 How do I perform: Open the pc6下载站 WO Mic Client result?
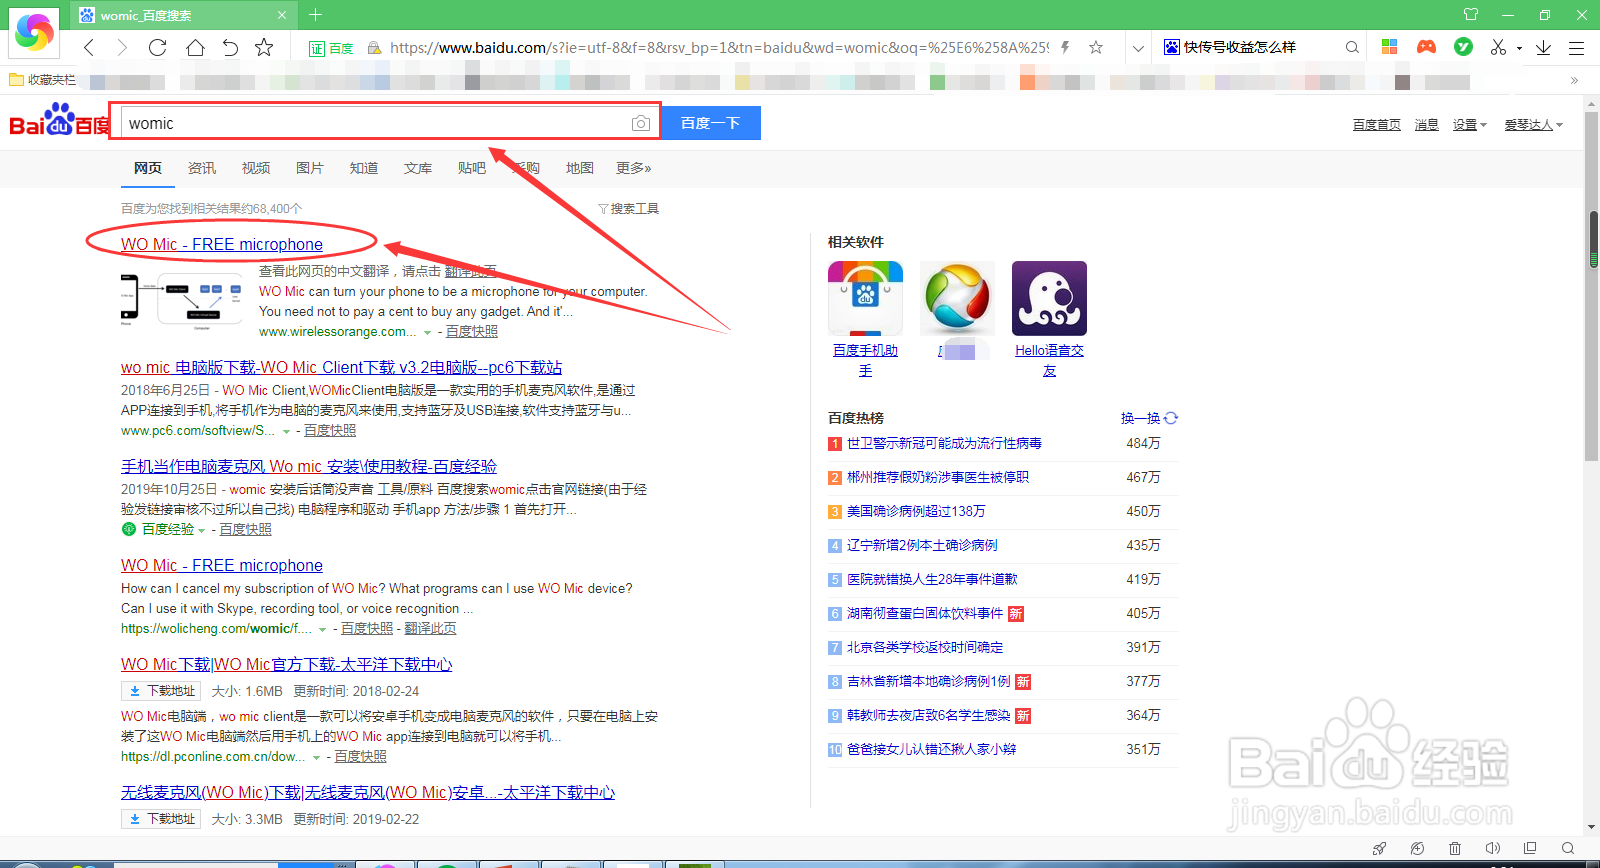tap(341, 367)
